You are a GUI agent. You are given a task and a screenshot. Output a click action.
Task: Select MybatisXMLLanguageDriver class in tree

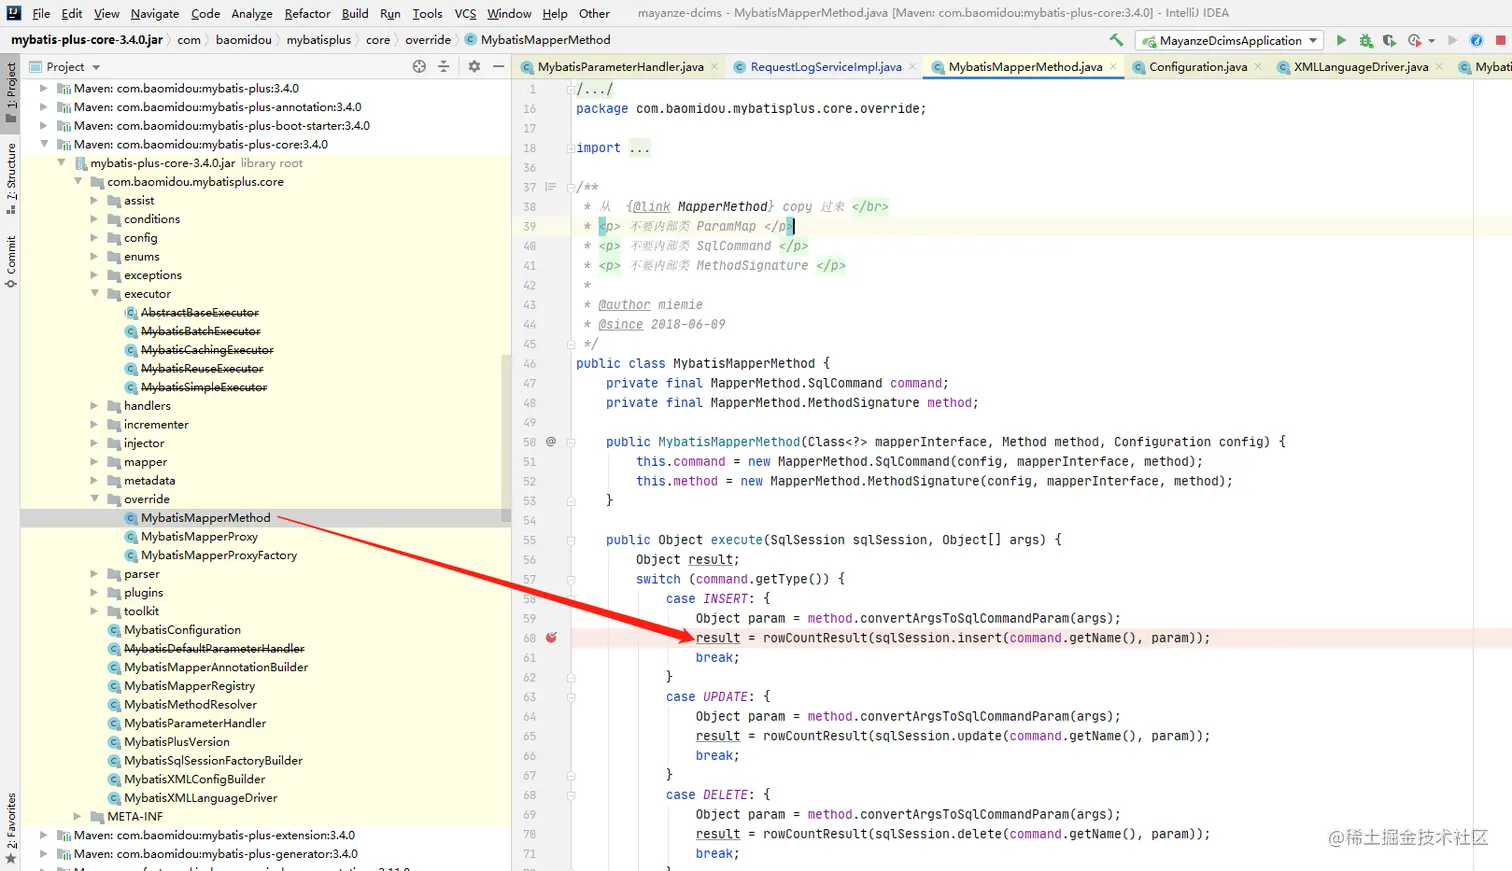pos(200,798)
